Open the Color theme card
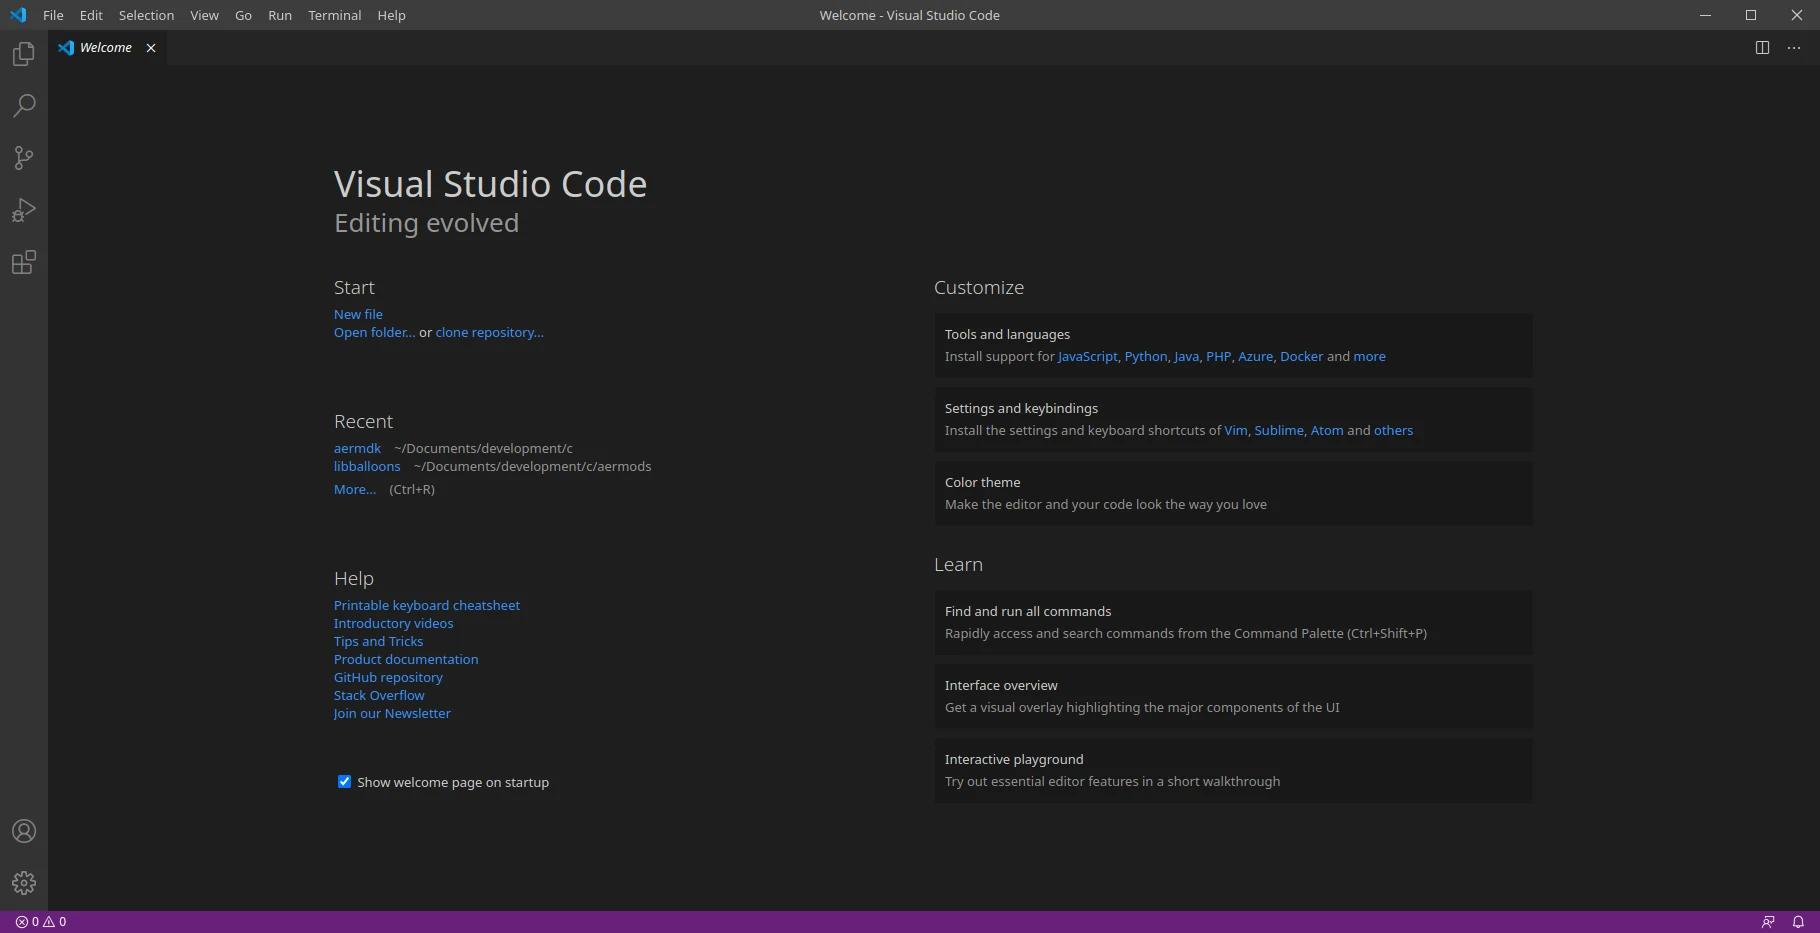Screen dimensions: 1820x933 click(1233, 493)
